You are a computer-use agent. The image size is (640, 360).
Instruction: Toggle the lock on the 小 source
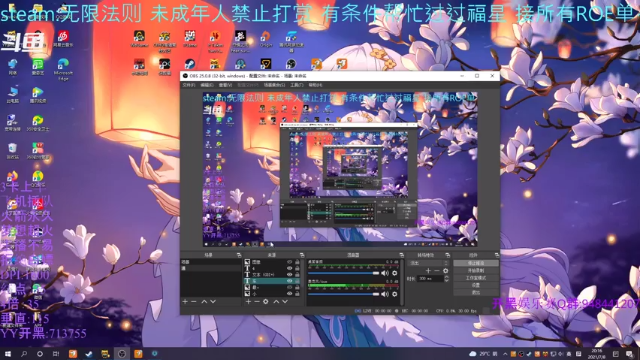tap(297, 293)
